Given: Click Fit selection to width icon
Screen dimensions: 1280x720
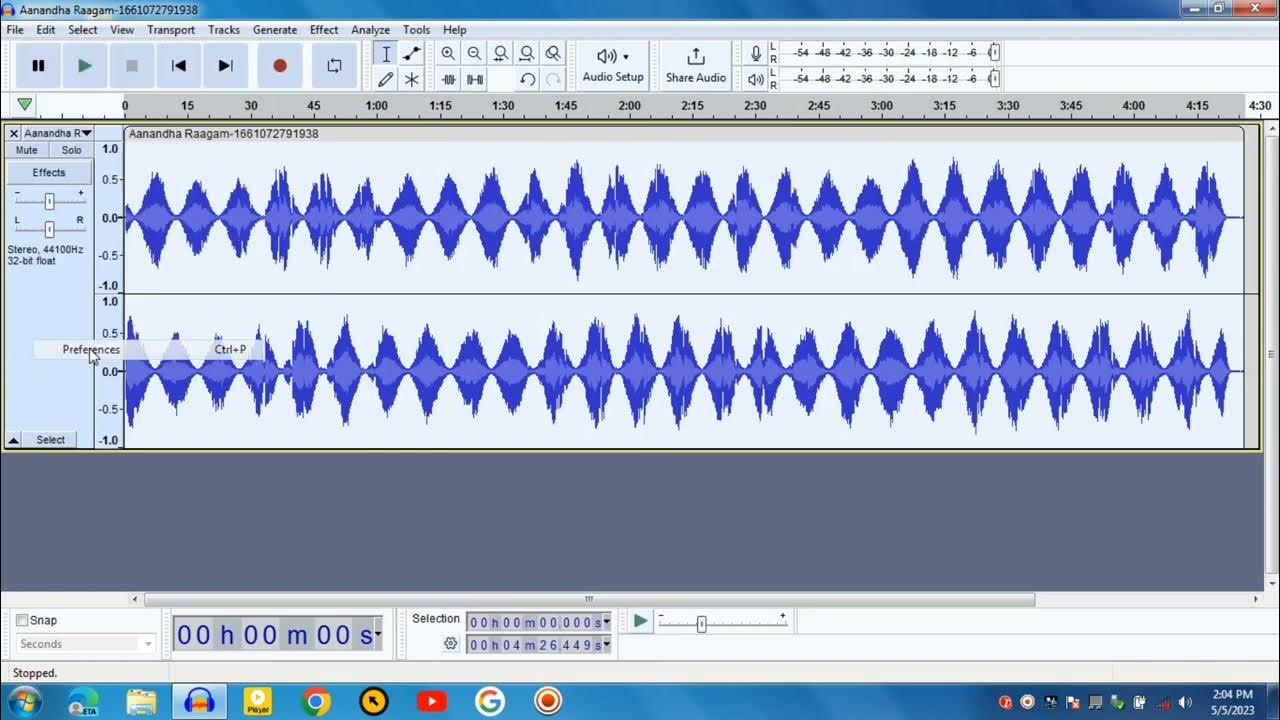Looking at the screenshot, I should [x=500, y=54].
